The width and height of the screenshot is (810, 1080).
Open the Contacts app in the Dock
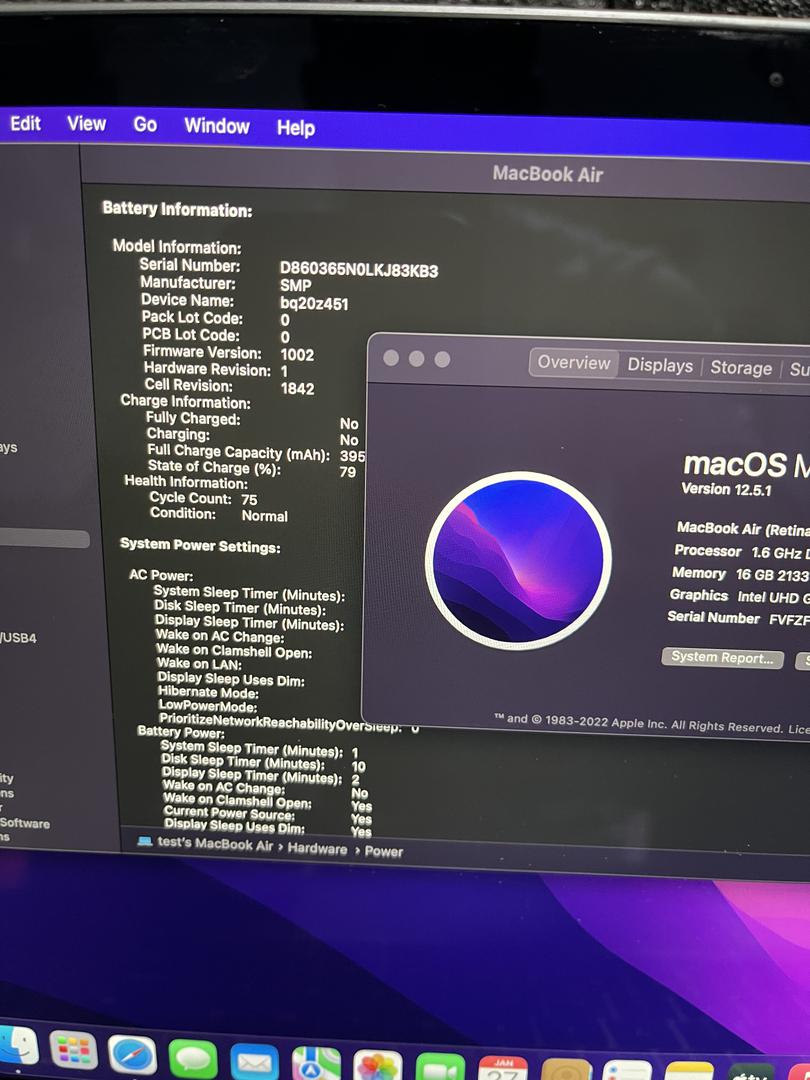(x=566, y=1070)
